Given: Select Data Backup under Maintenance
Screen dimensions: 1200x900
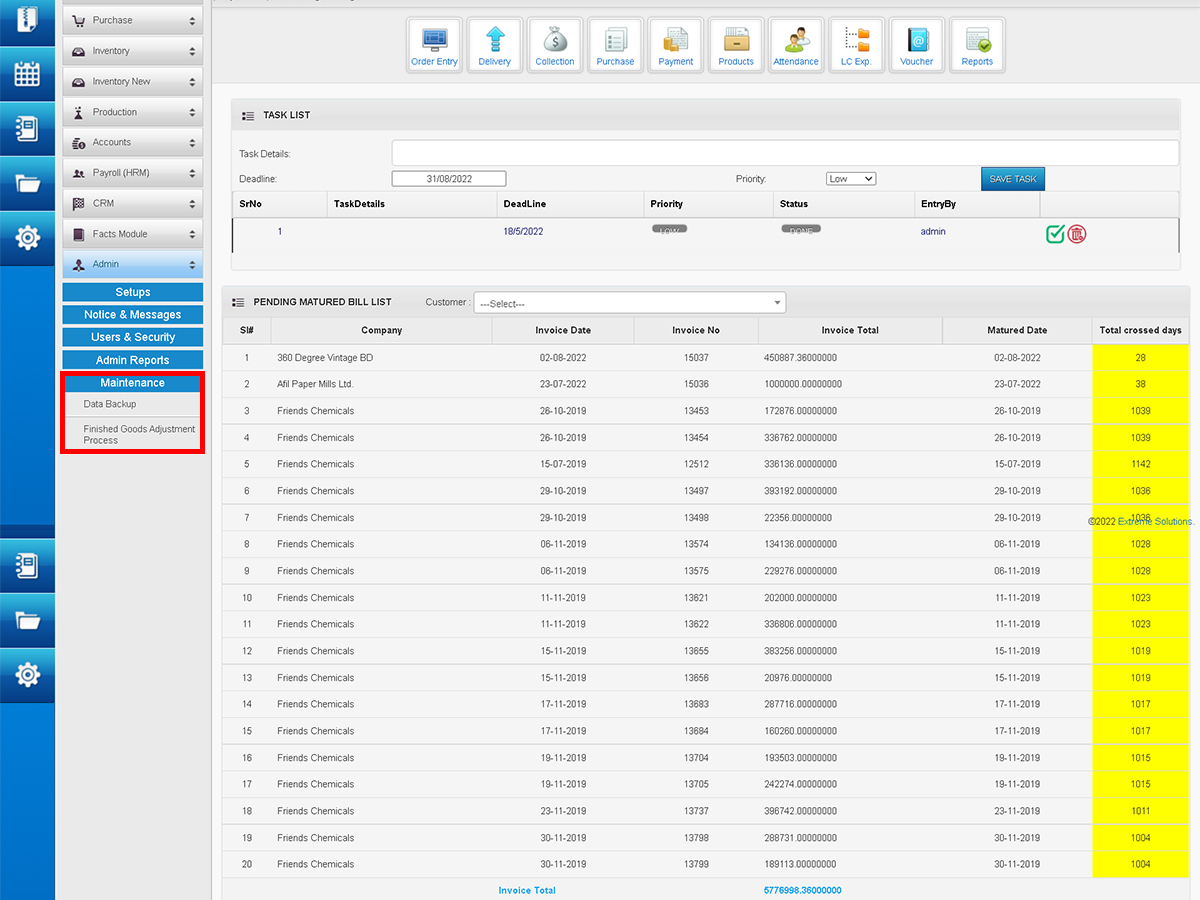Looking at the screenshot, I should click(110, 404).
